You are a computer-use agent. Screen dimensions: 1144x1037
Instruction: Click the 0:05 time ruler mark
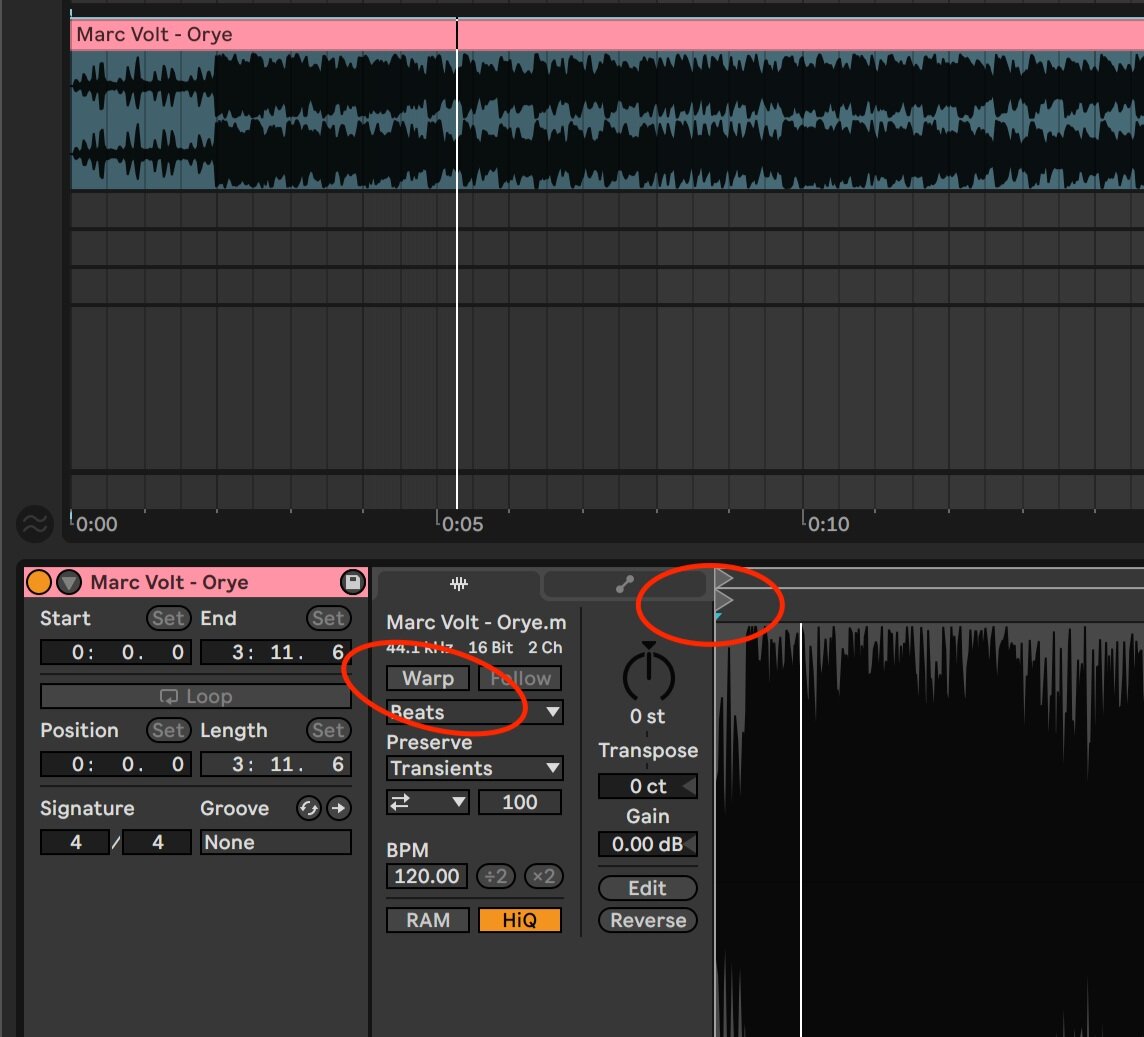(463, 524)
